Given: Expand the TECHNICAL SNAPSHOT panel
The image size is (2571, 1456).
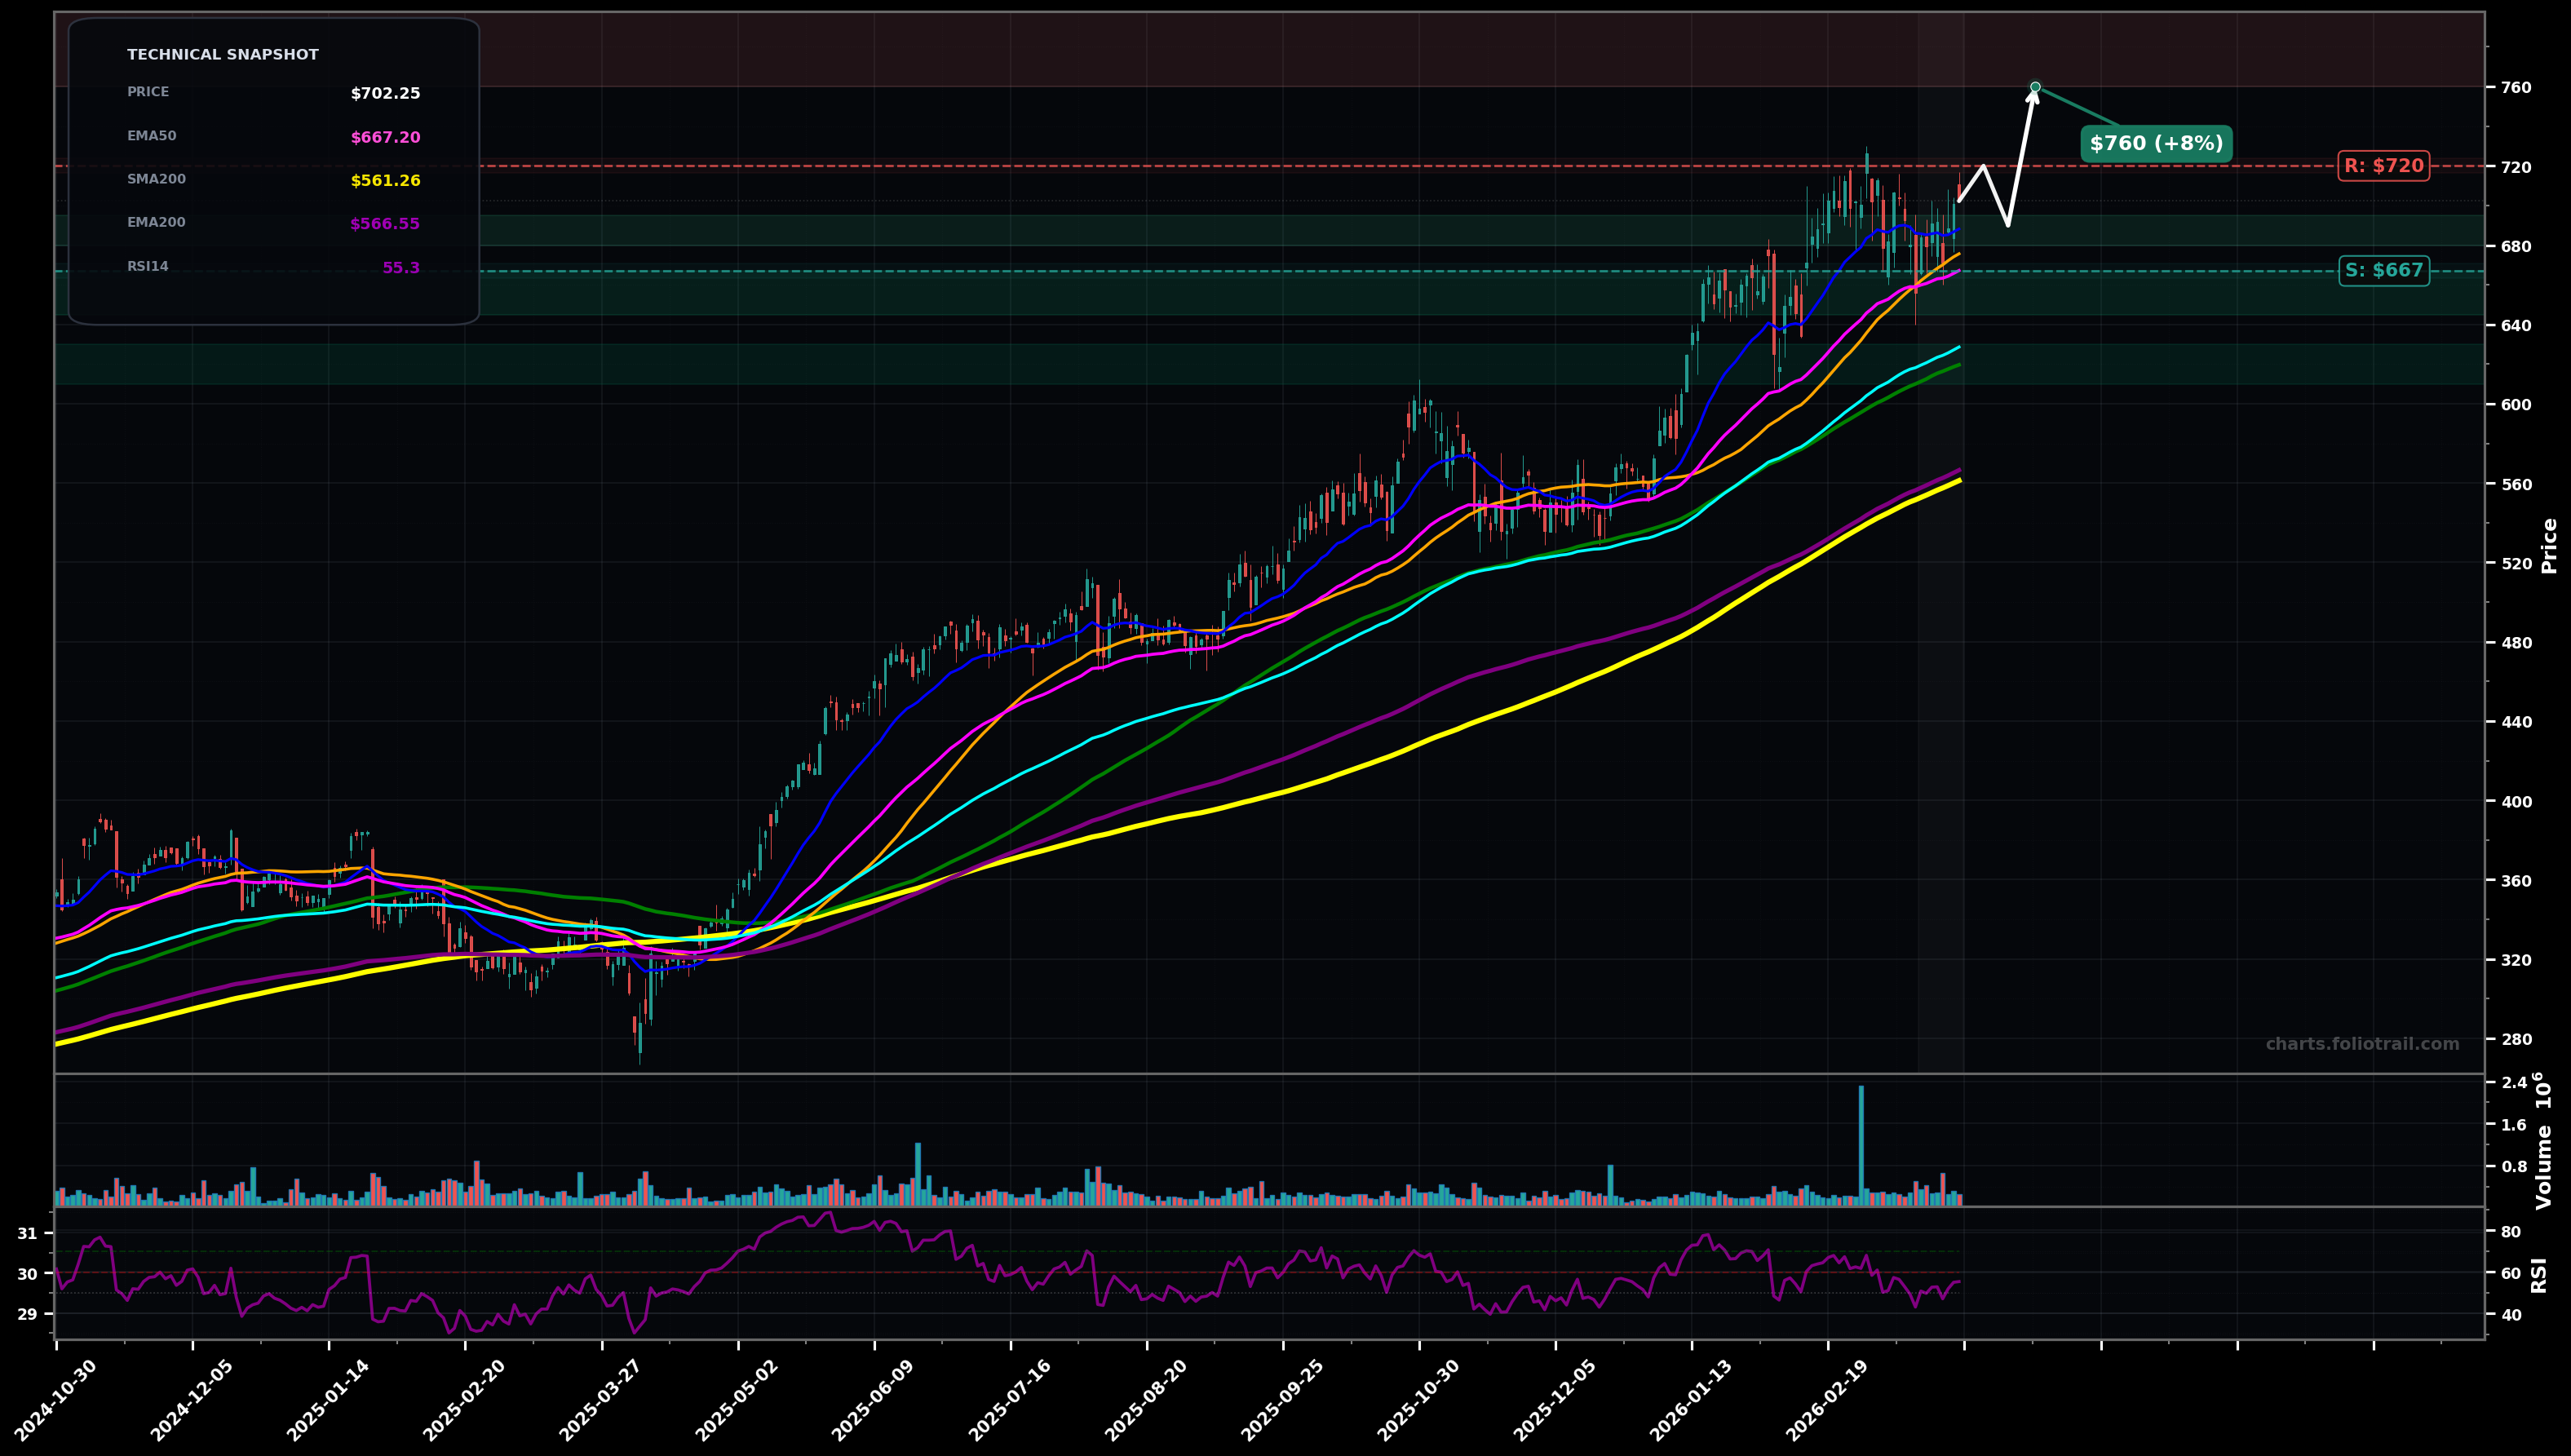Looking at the screenshot, I should click(x=222, y=54).
